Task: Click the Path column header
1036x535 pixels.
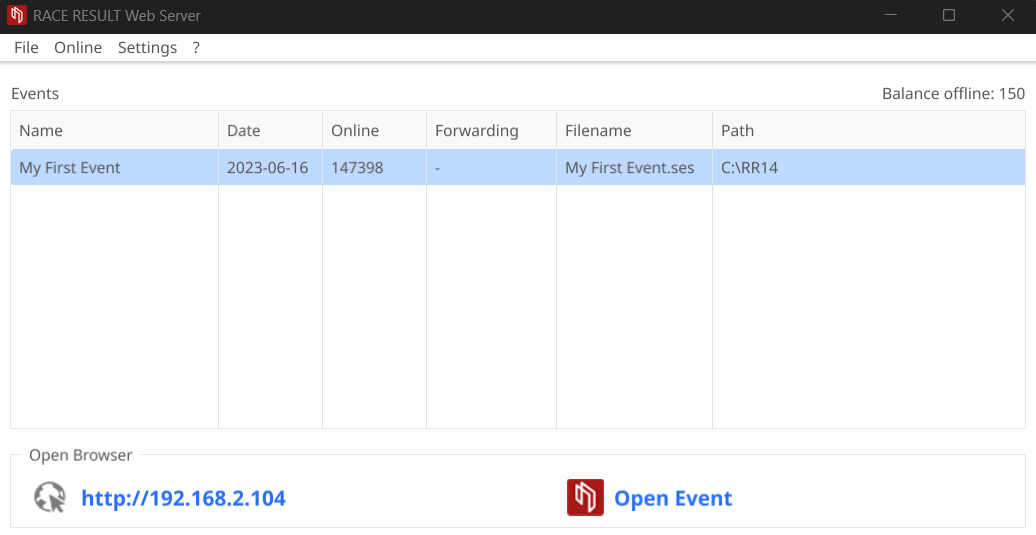Action: (x=737, y=131)
